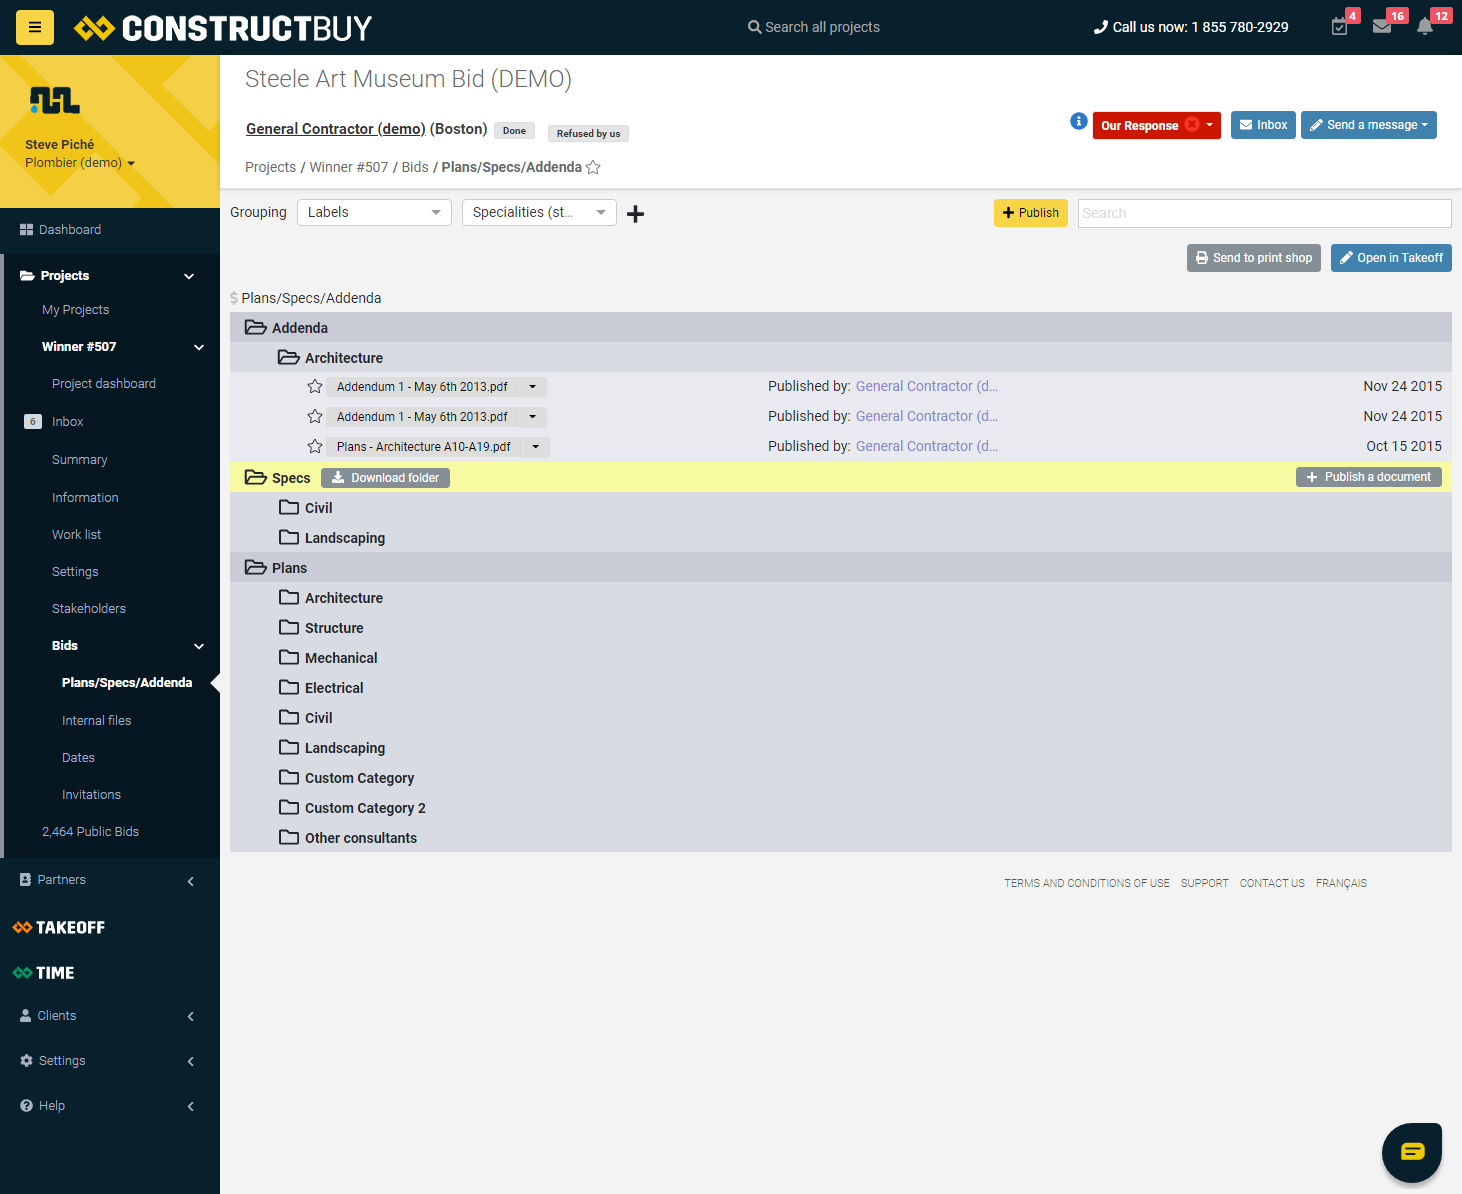Star the Plans - Architecture A10-A19.pdf file
The width and height of the screenshot is (1462, 1194).
click(315, 447)
